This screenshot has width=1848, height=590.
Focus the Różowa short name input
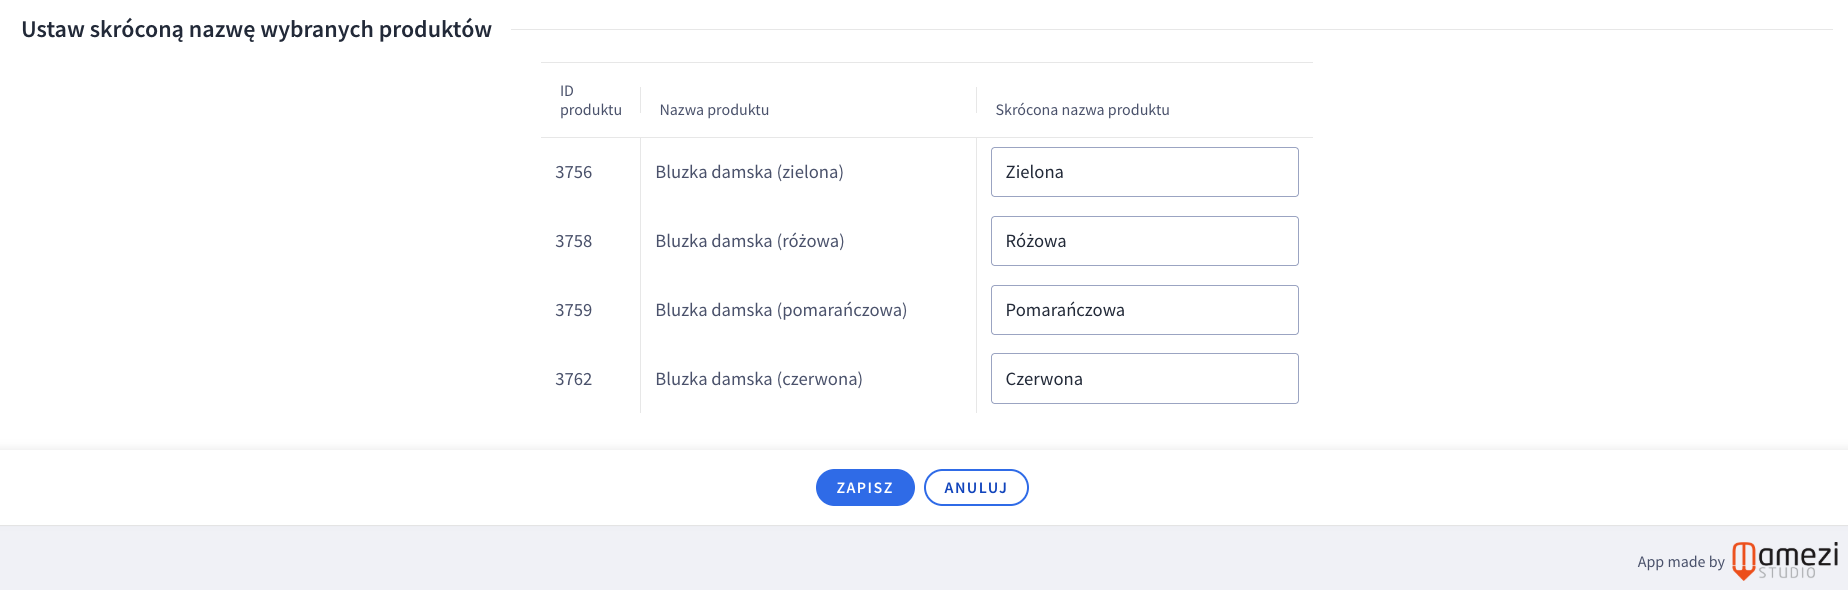pyautogui.click(x=1144, y=241)
